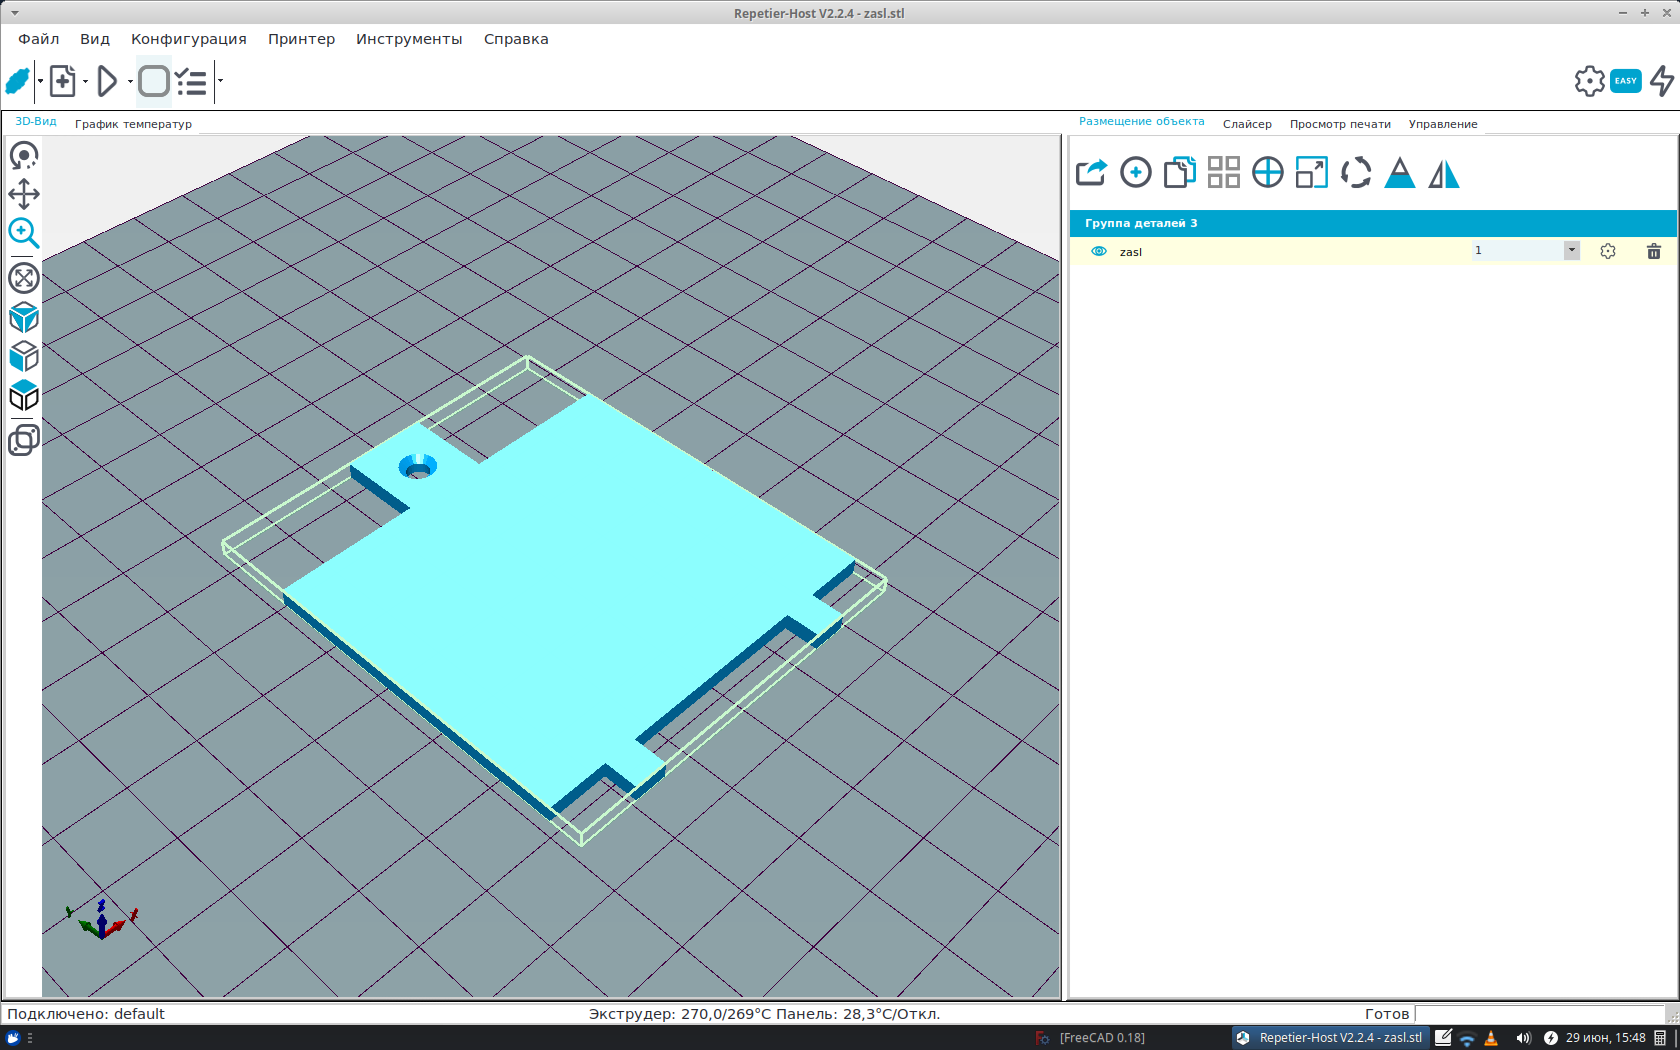Click the rotate object icon
Screen dimensions: 1680x1050
point(1356,173)
